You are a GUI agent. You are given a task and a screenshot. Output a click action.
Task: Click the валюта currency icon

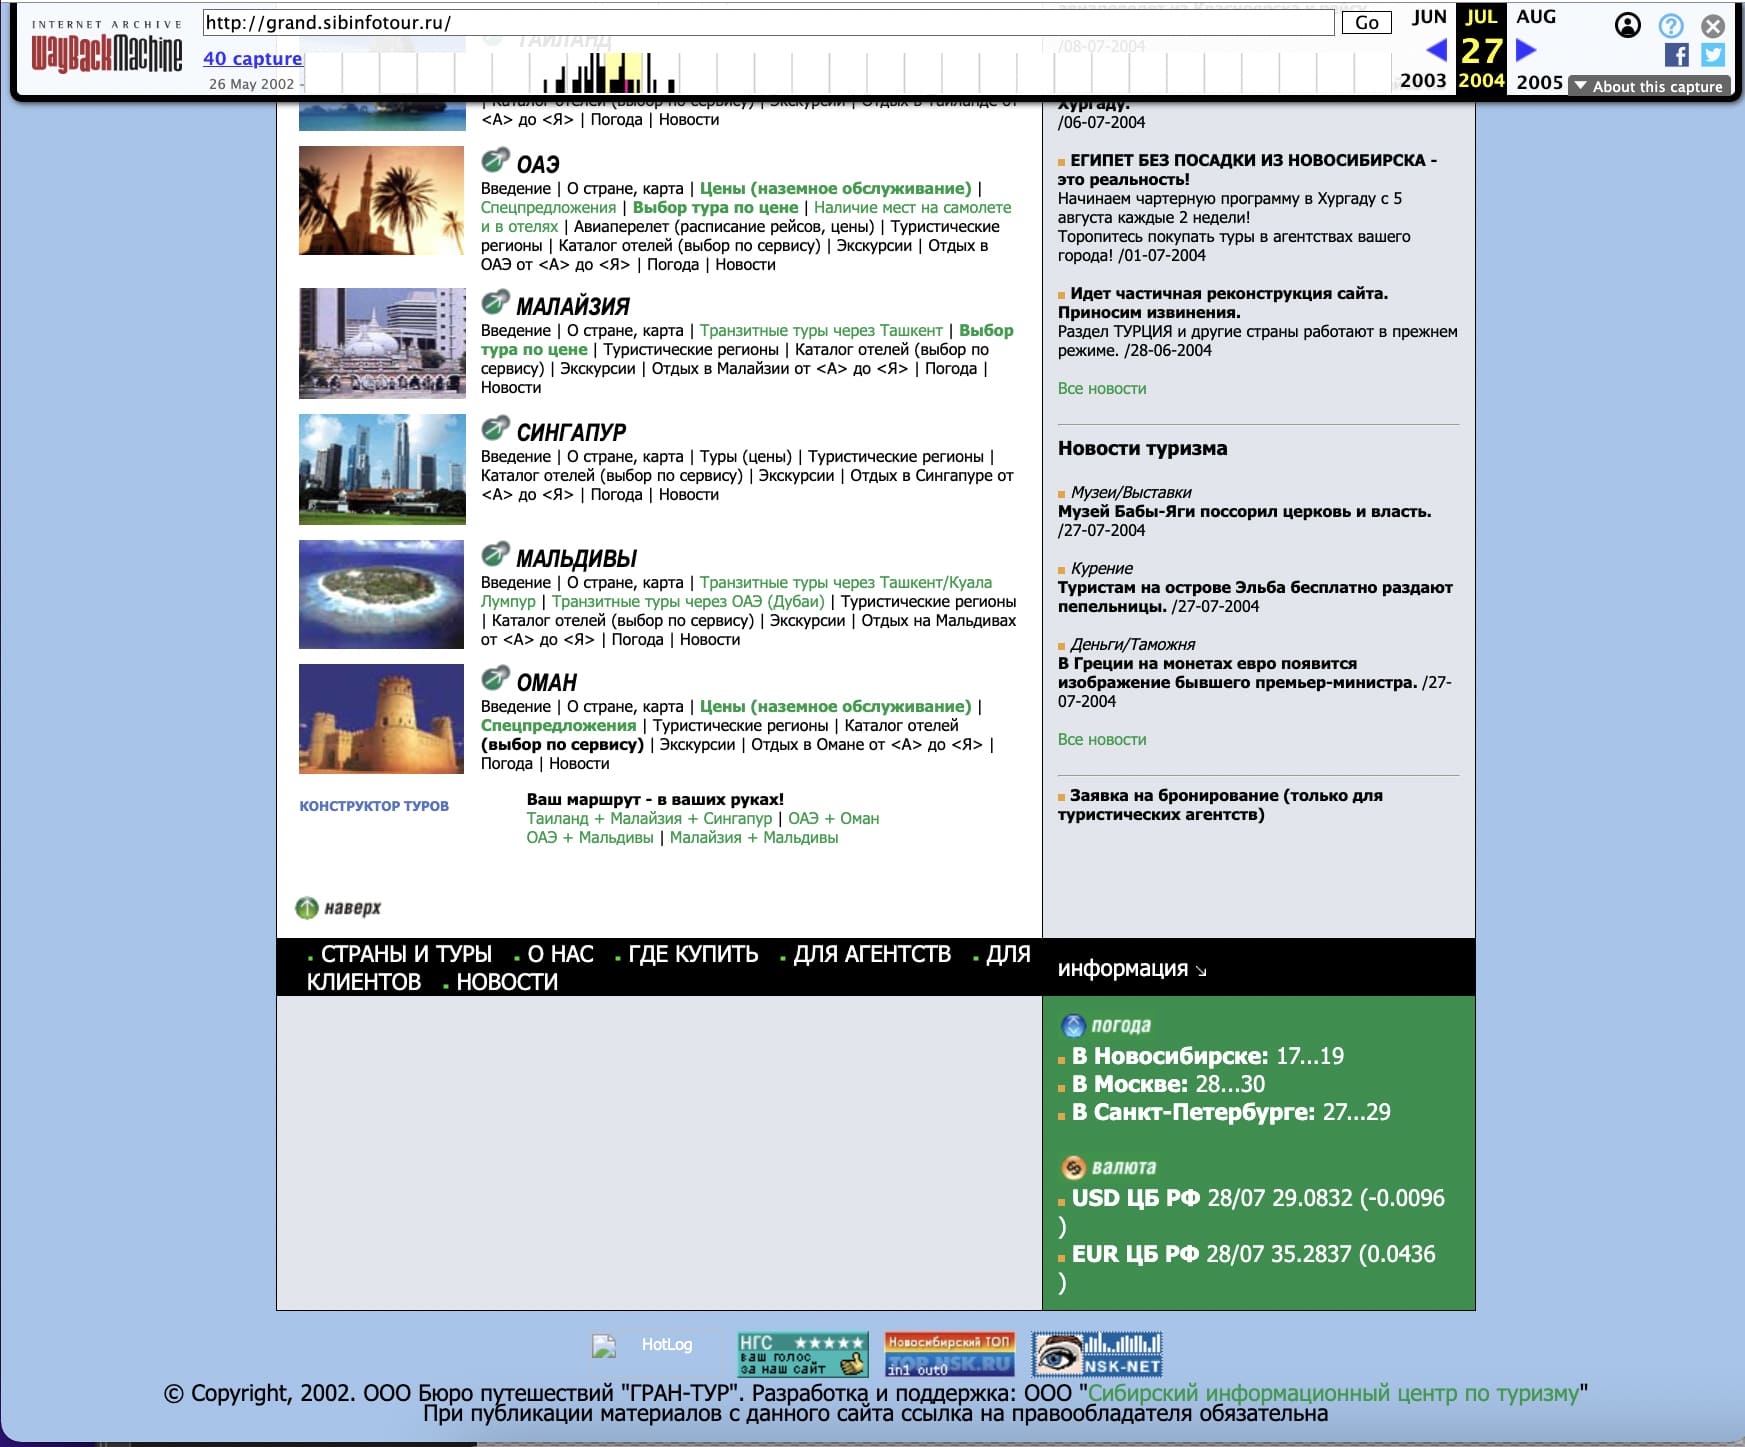[1073, 1167]
